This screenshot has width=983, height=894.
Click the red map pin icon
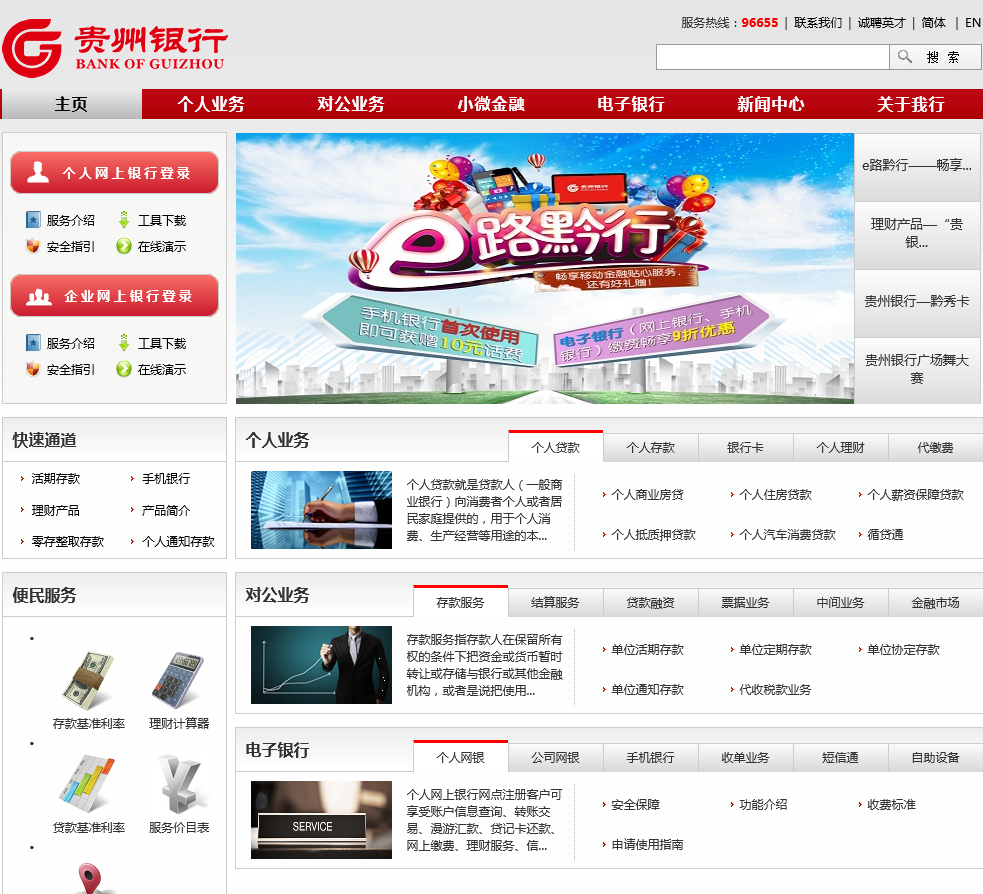click(x=90, y=878)
